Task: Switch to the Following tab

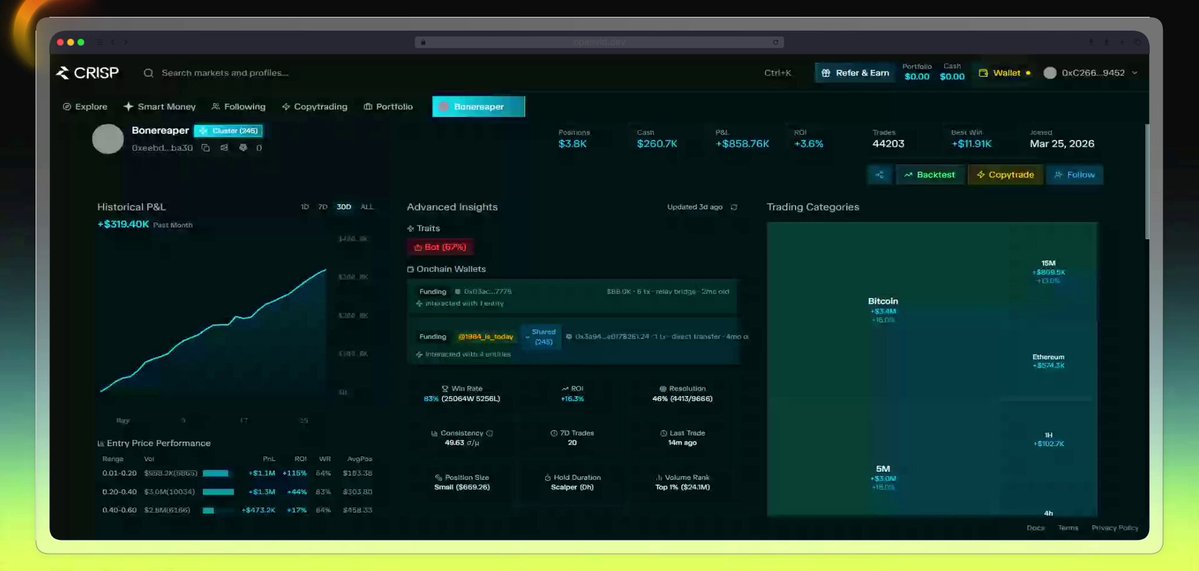Action: click(x=239, y=107)
